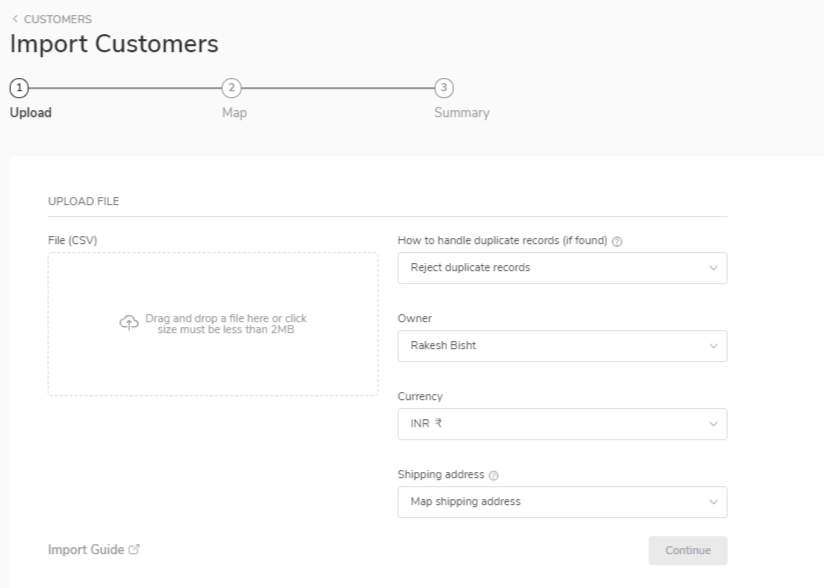The width and height of the screenshot is (824, 588).
Task: Go back via the CUSTOMERS breadcrumb
Action: point(57,19)
